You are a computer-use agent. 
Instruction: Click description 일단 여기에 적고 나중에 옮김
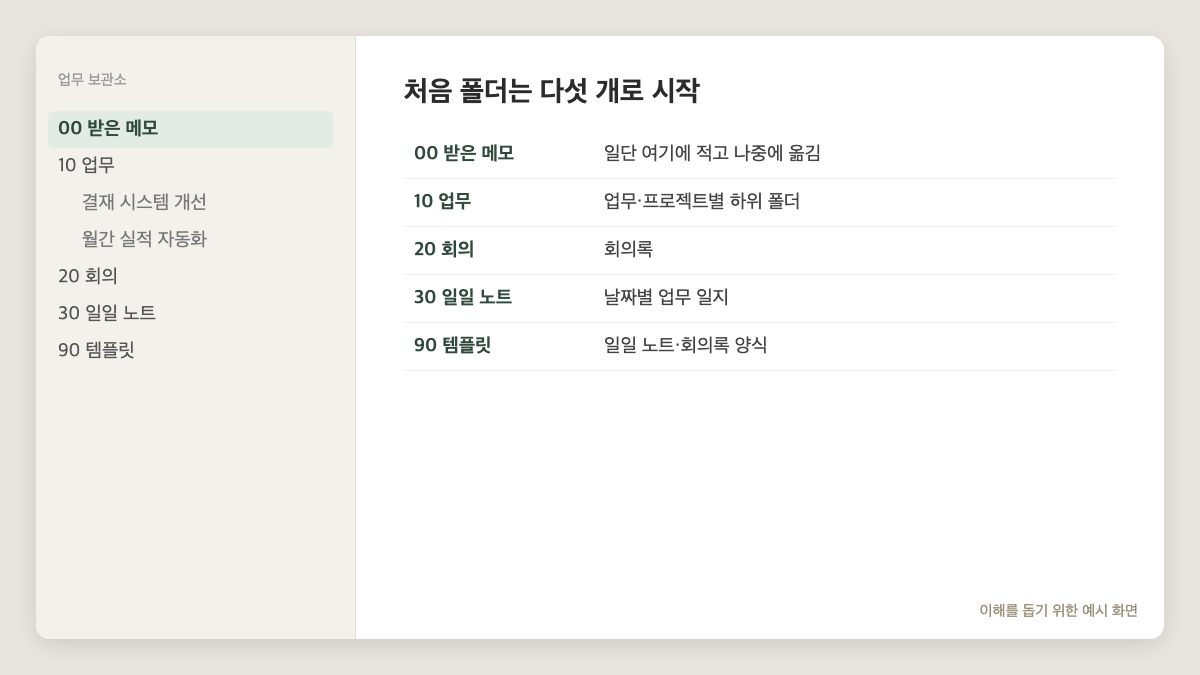pos(712,154)
